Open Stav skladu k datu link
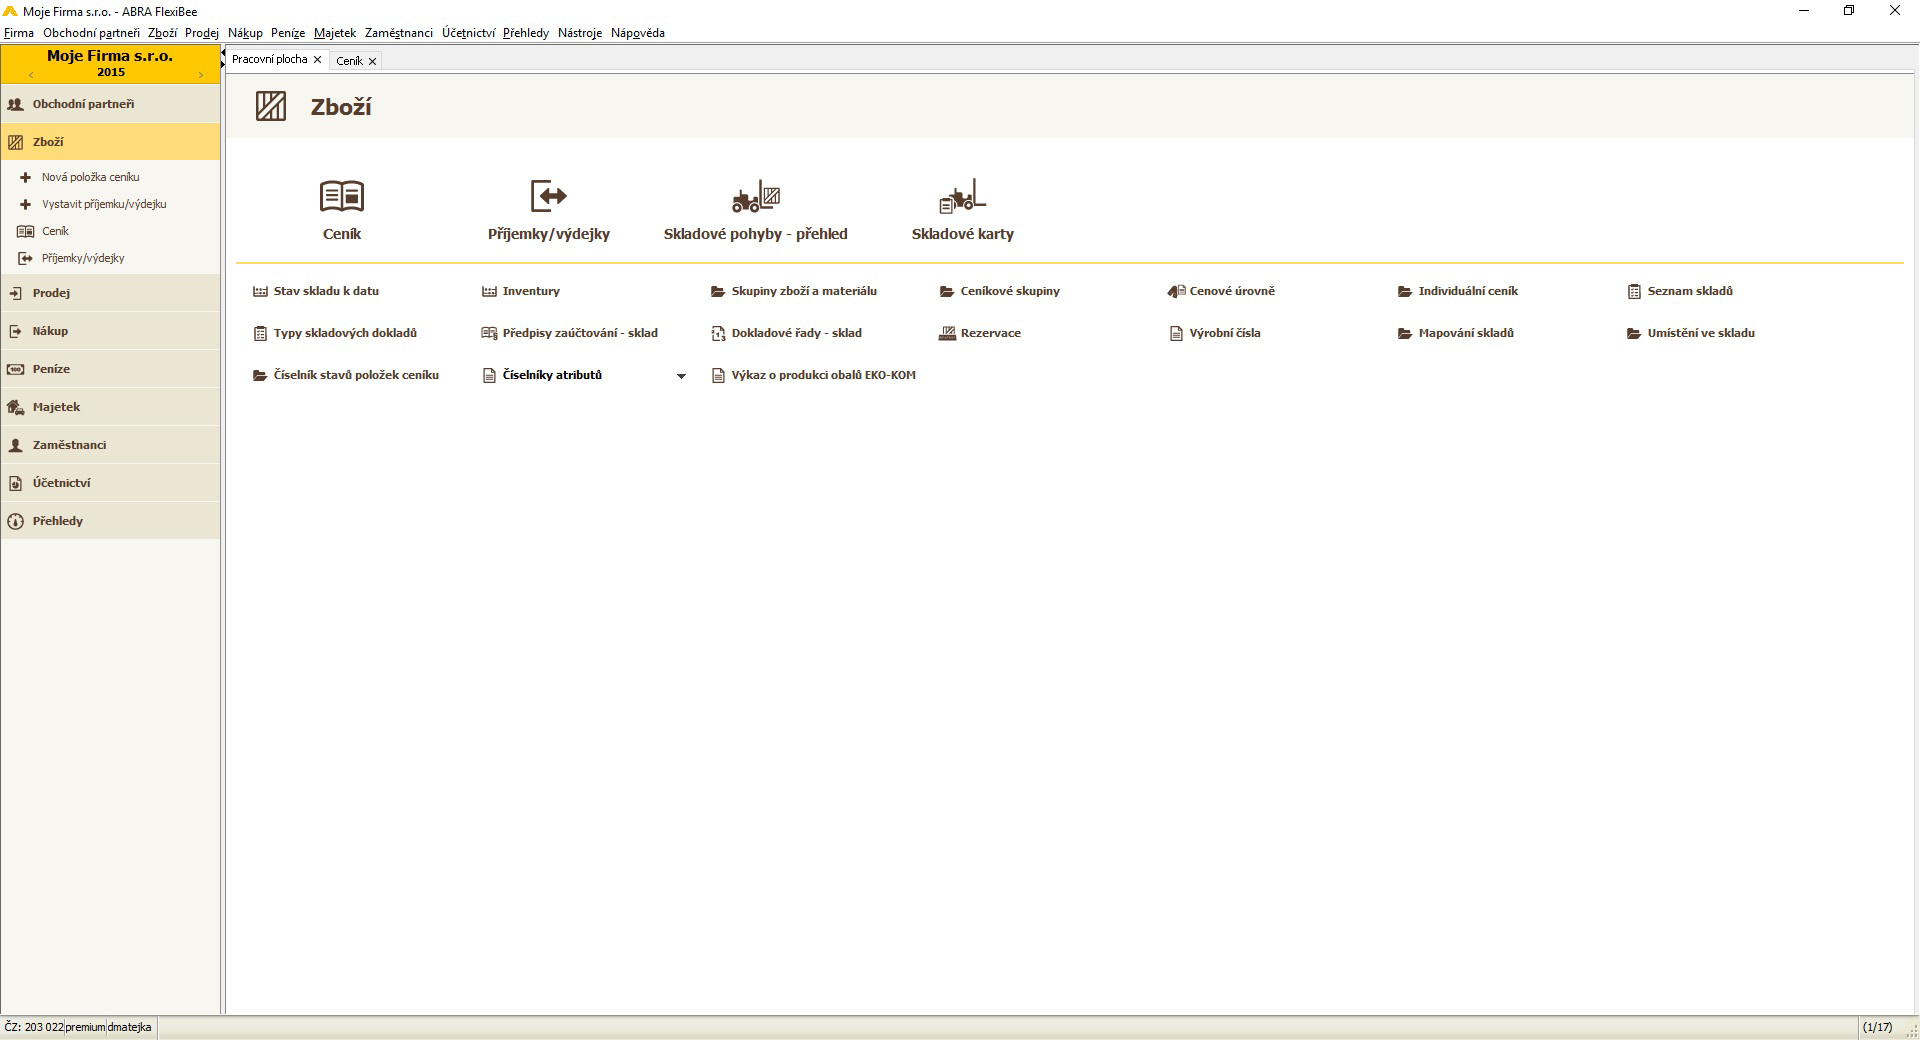 (x=325, y=291)
